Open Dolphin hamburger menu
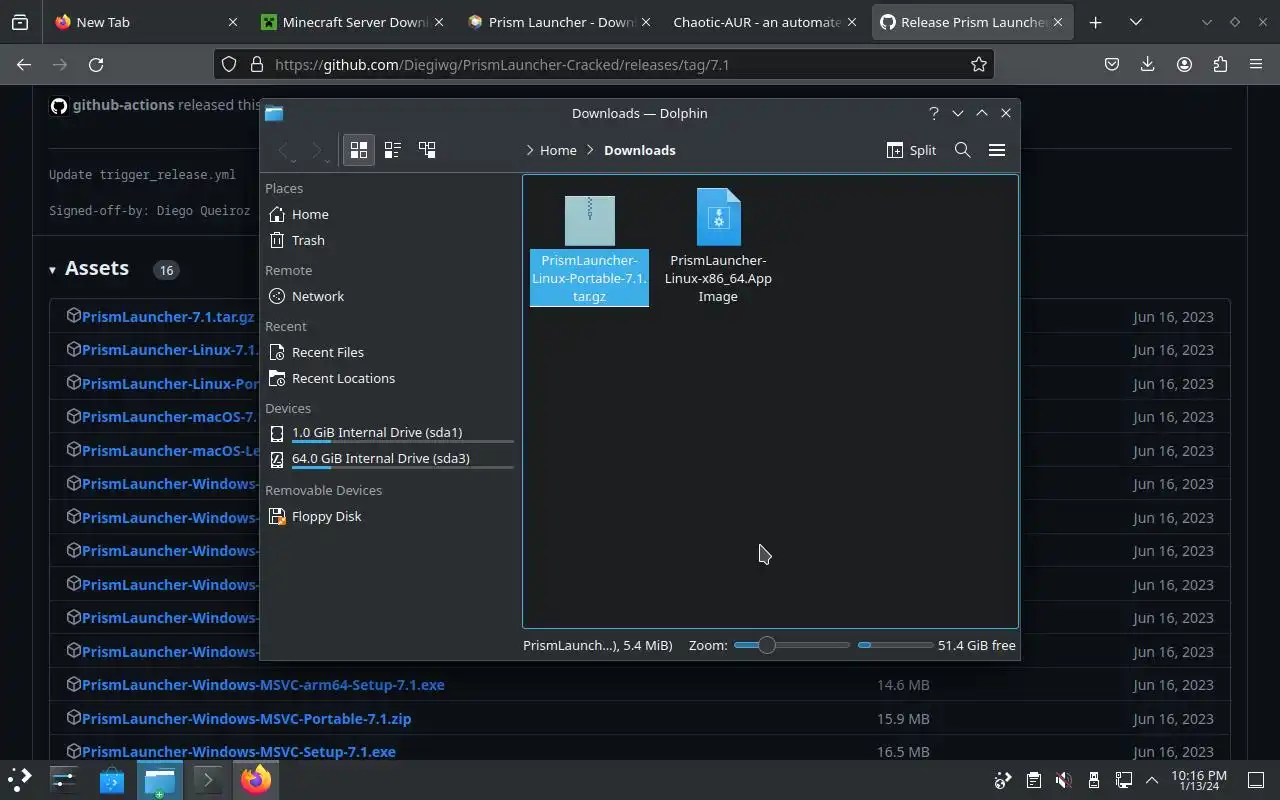Screen dimensions: 1280x800 point(997,150)
